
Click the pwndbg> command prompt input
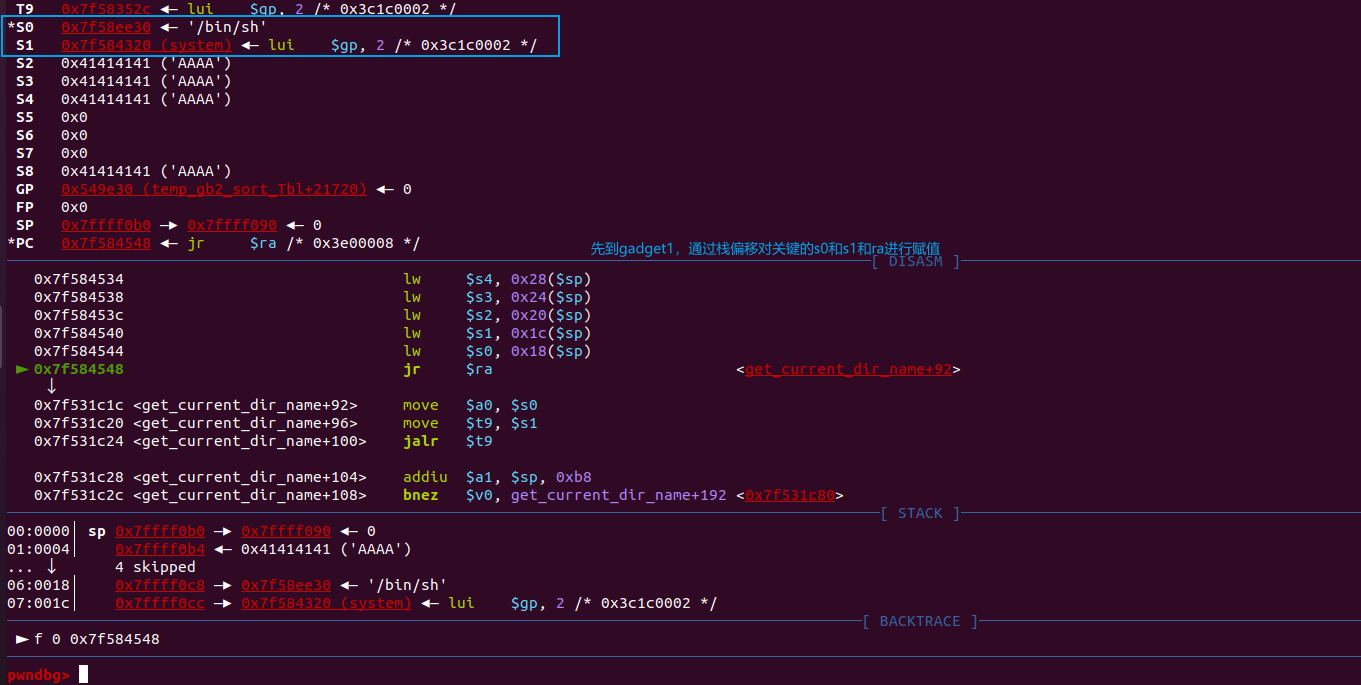(84, 674)
